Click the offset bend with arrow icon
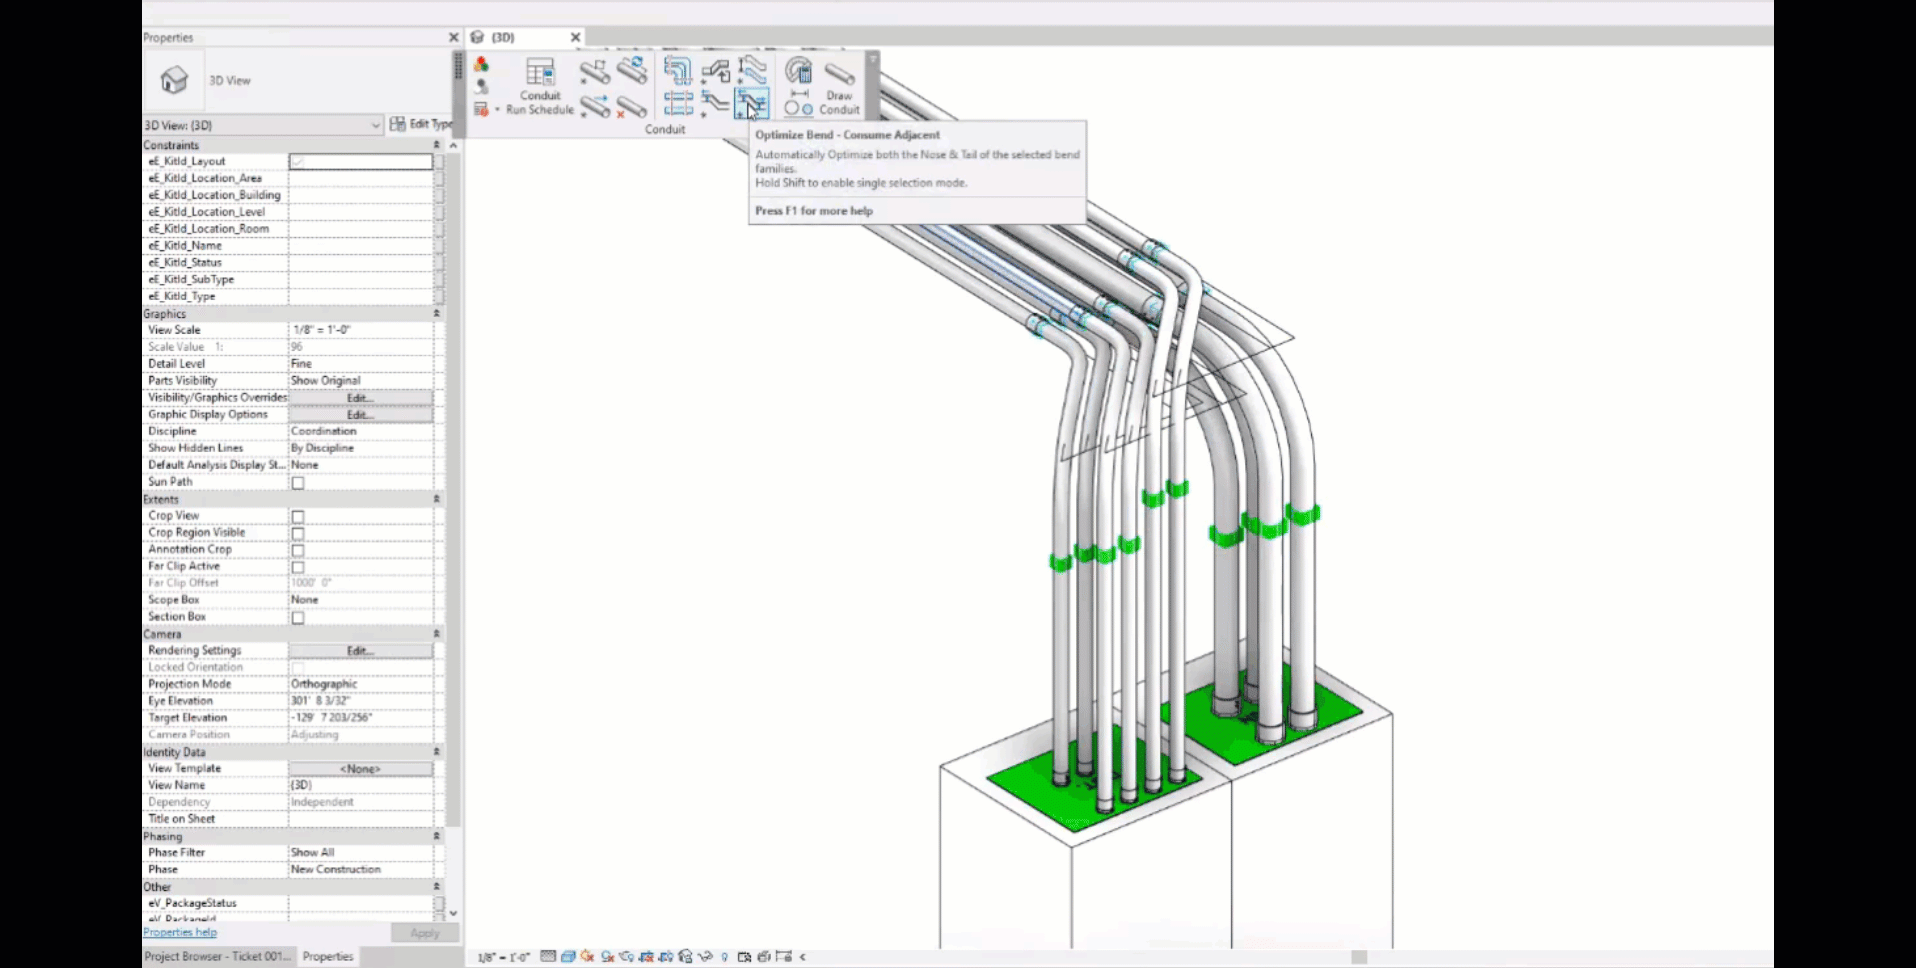This screenshot has width=1916, height=968. click(715, 71)
